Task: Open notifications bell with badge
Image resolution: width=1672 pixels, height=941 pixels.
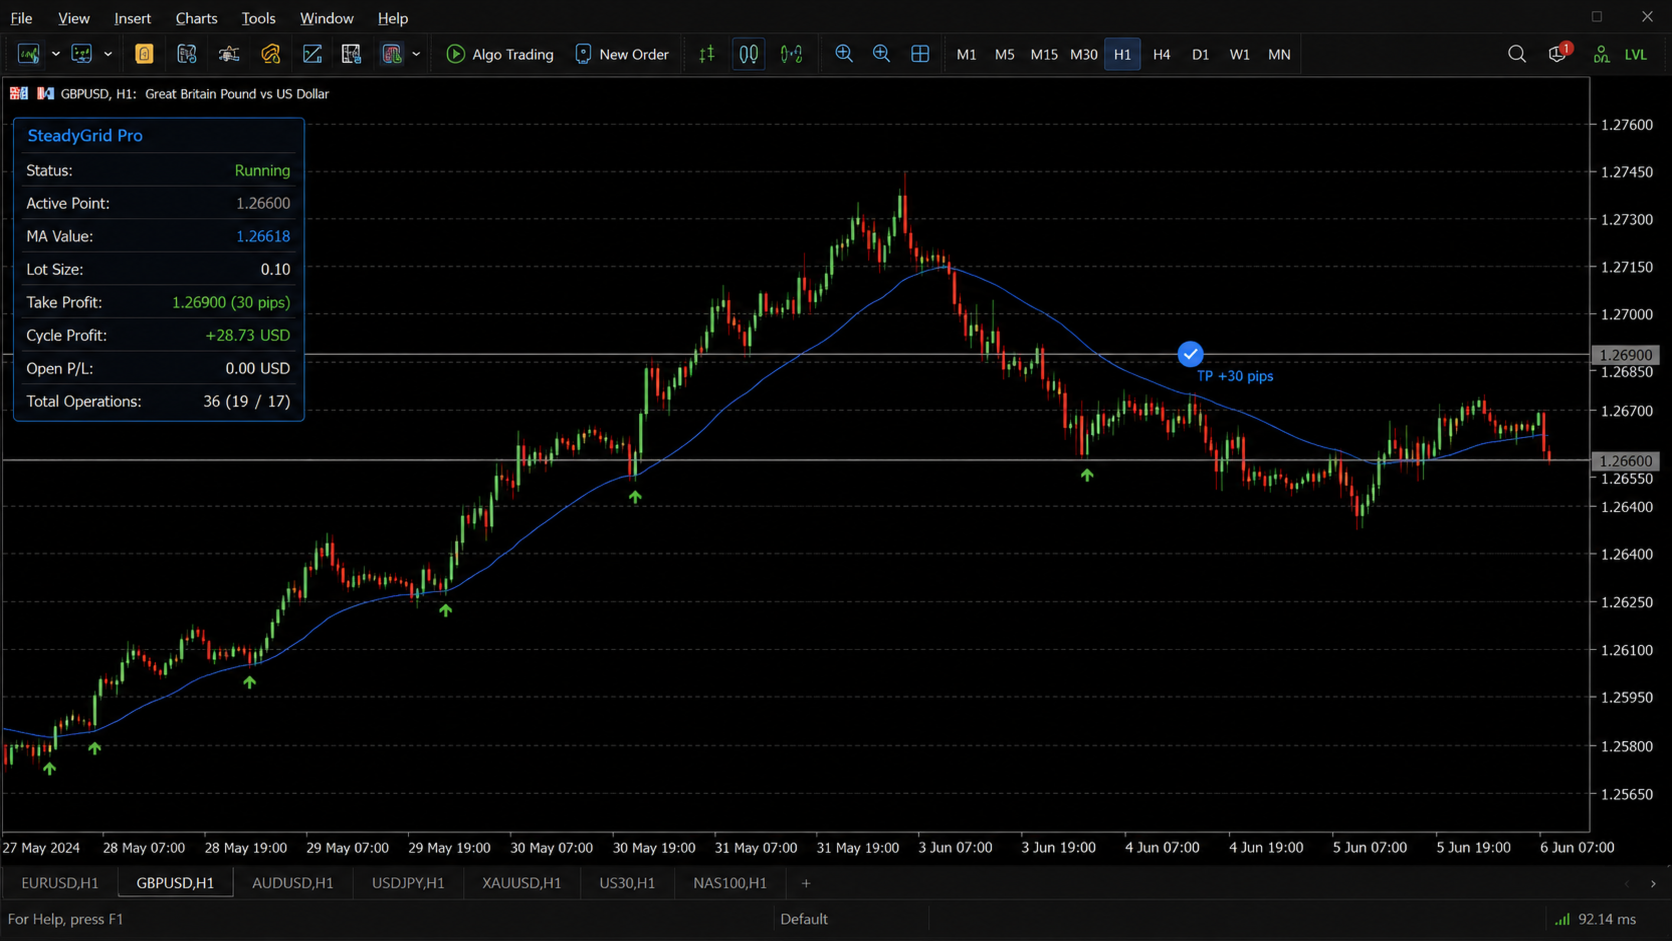Action: [x=1558, y=53]
